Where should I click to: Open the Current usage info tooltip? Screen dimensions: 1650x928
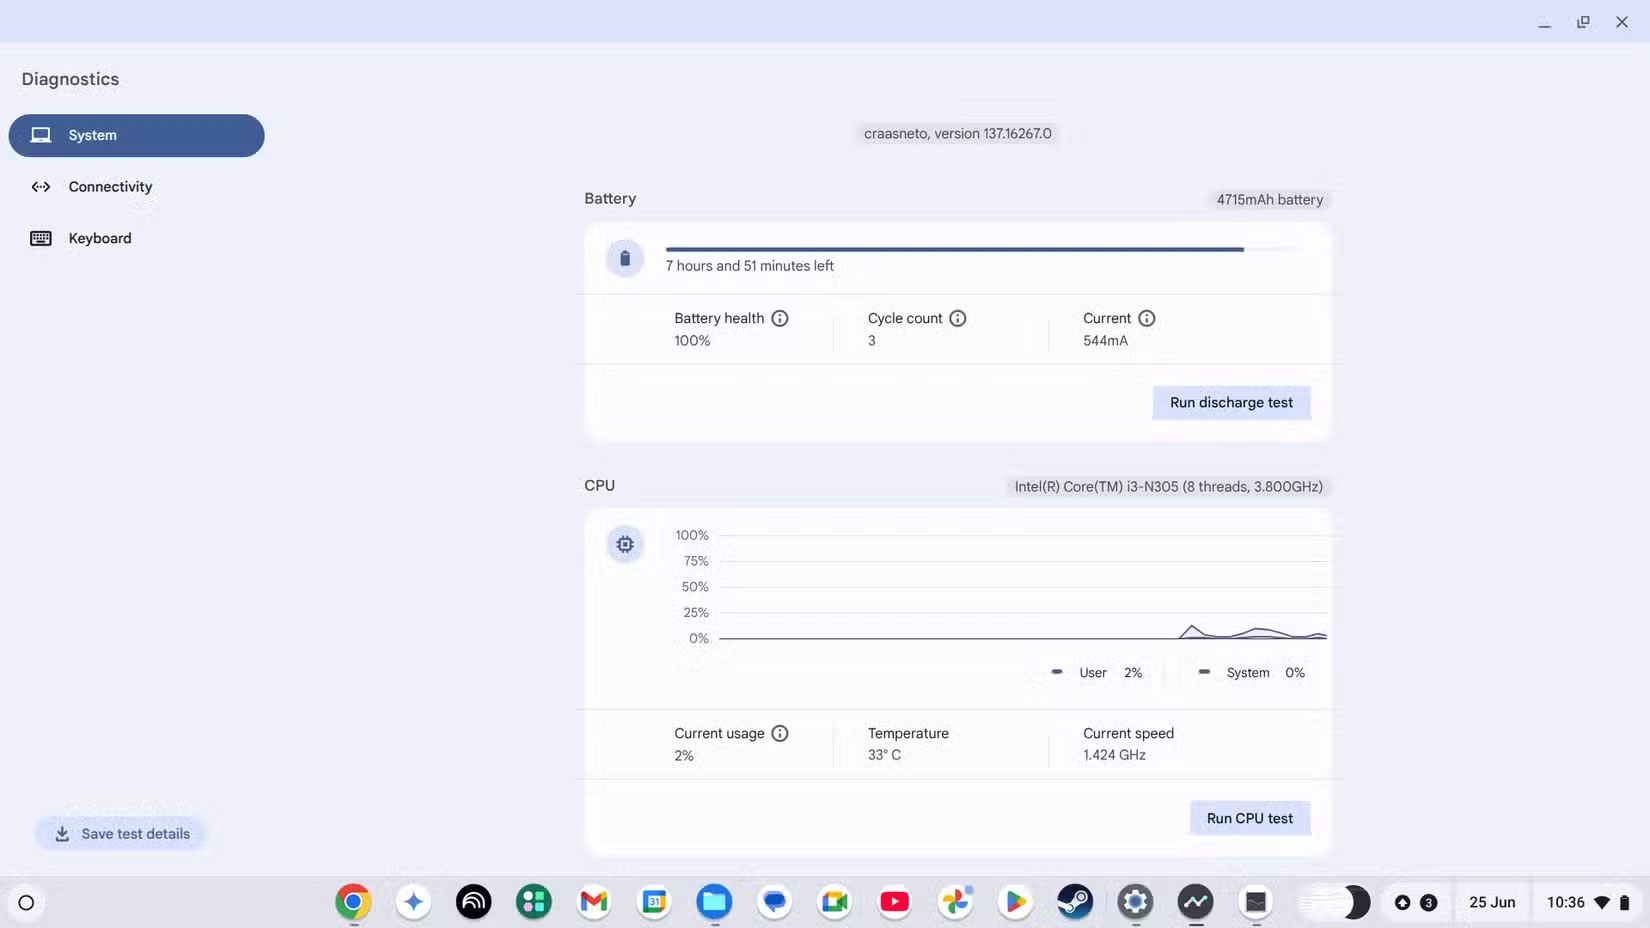(780, 733)
